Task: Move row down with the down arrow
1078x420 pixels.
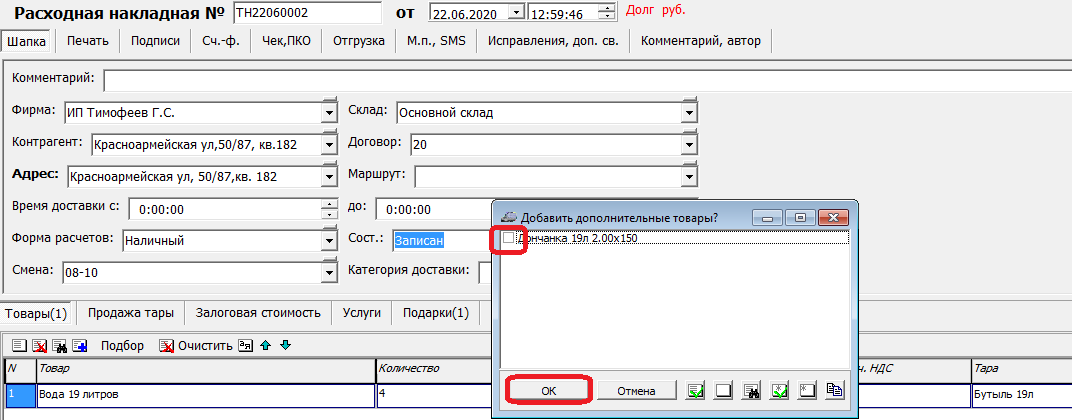Action: (x=285, y=346)
